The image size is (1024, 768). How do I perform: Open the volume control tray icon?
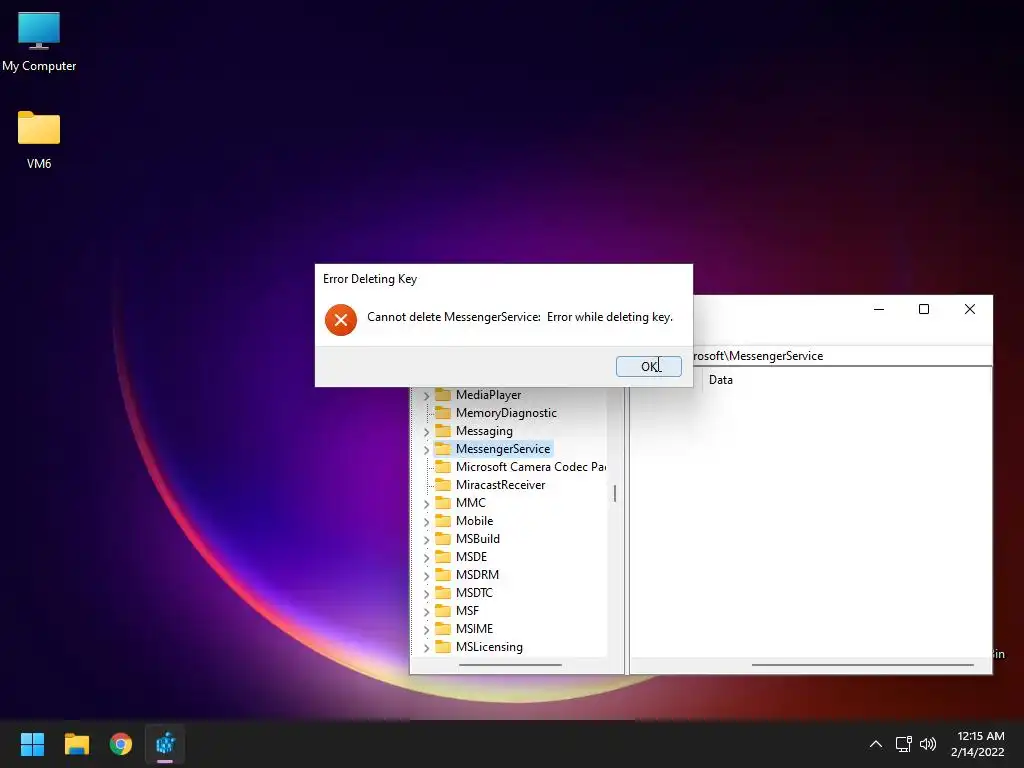927,744
